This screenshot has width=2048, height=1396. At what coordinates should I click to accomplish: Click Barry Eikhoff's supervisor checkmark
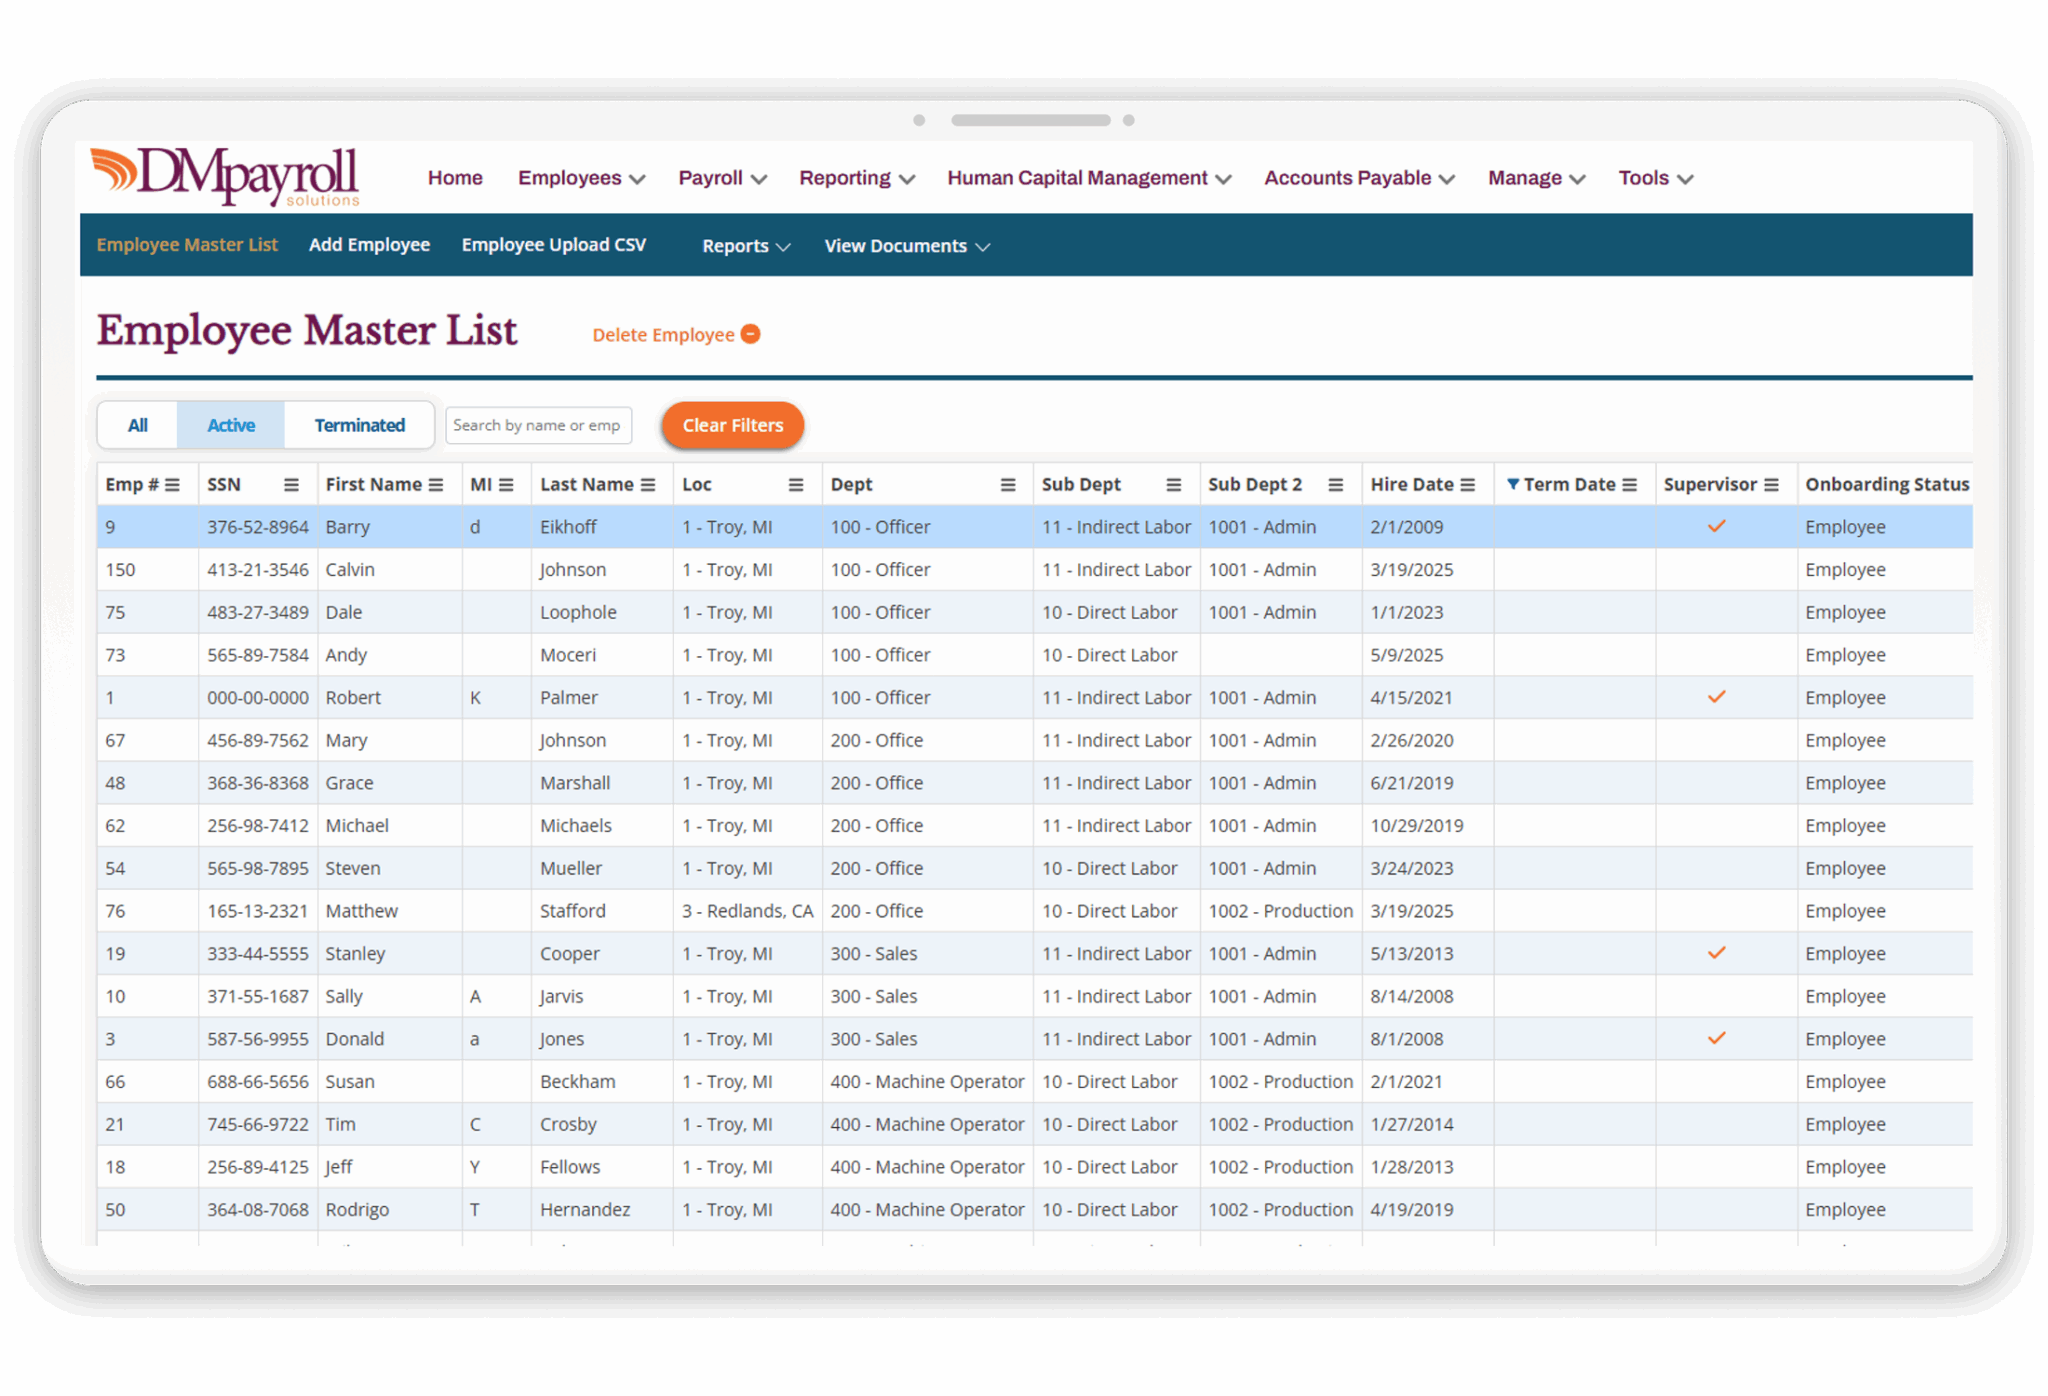[1717, 526]
